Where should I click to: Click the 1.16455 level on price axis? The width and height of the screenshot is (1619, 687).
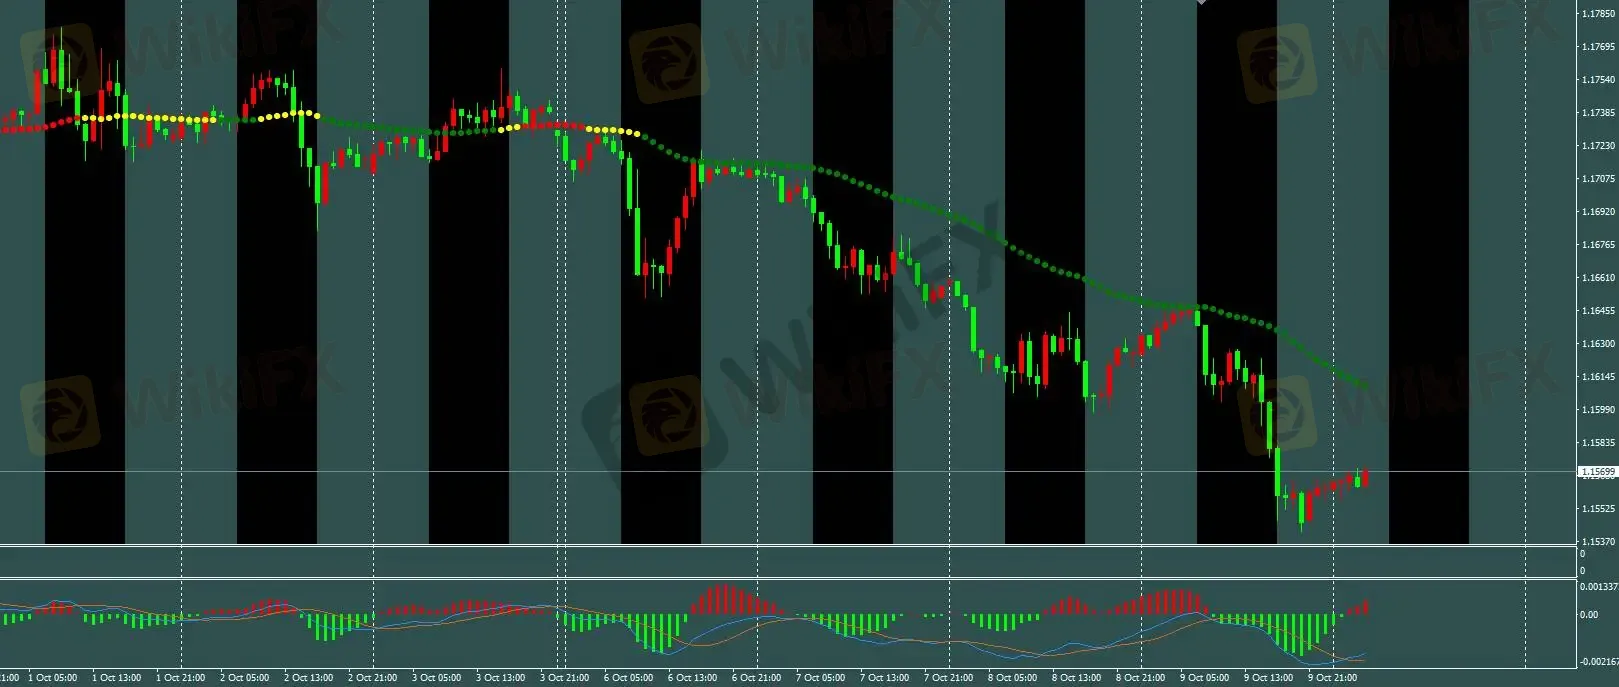point(1597,311)
